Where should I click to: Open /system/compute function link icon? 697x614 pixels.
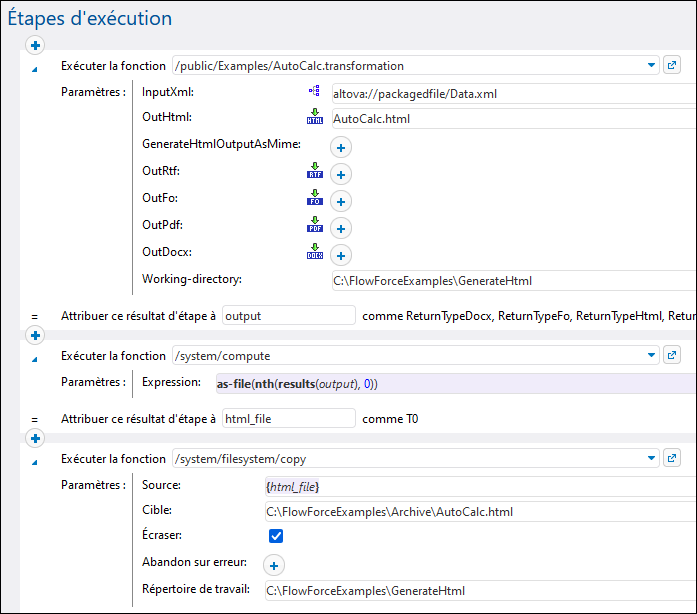672,355
